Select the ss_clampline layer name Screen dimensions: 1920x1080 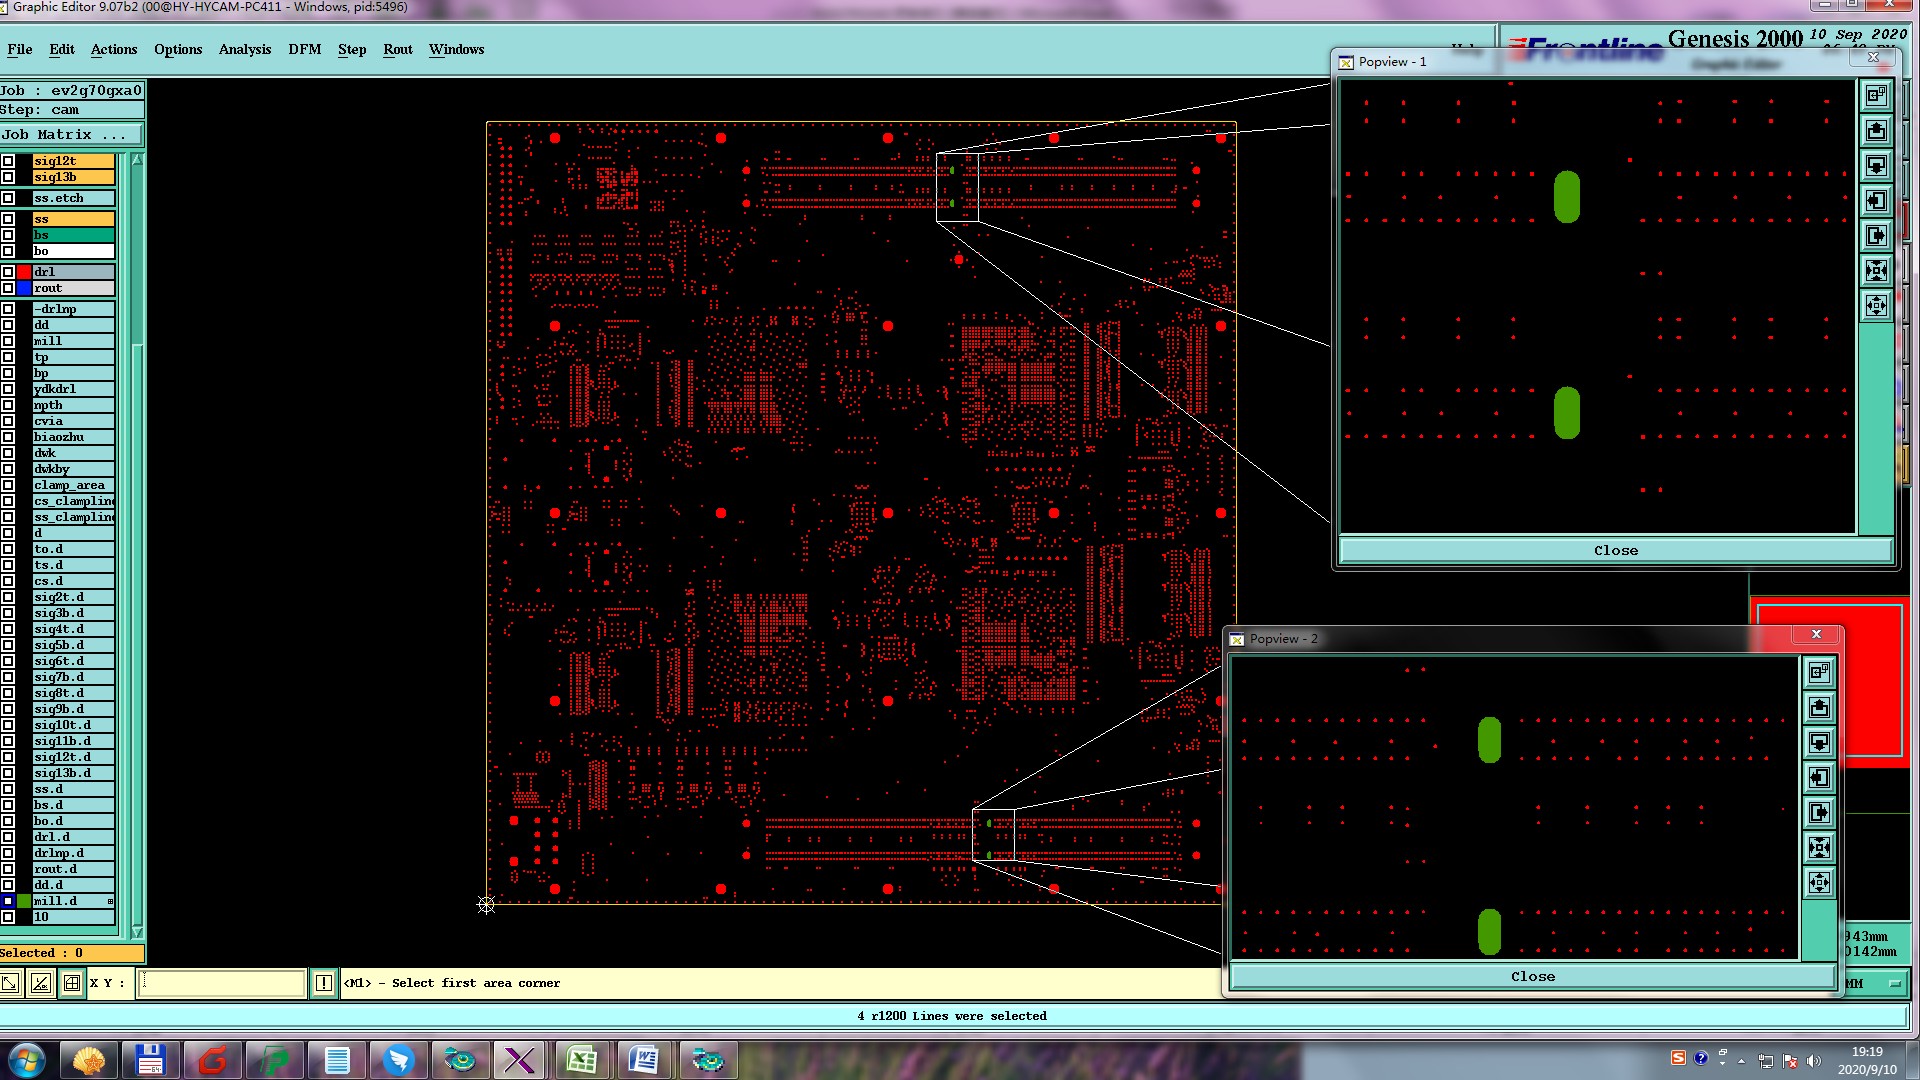click(x=73, y=517)
